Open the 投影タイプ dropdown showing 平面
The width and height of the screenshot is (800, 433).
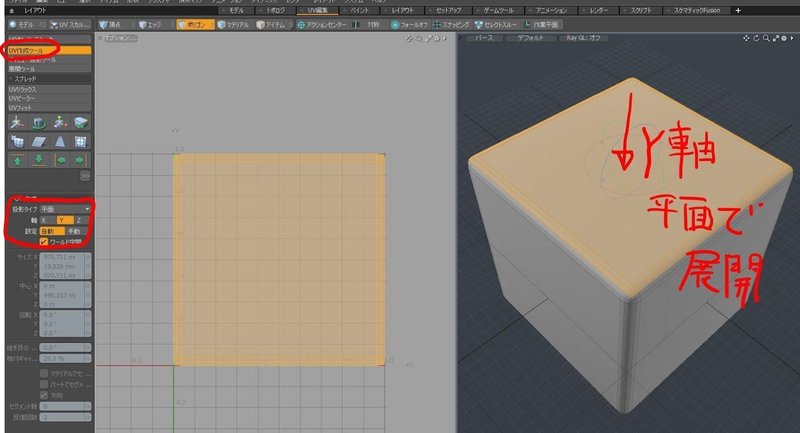[65, 209]
